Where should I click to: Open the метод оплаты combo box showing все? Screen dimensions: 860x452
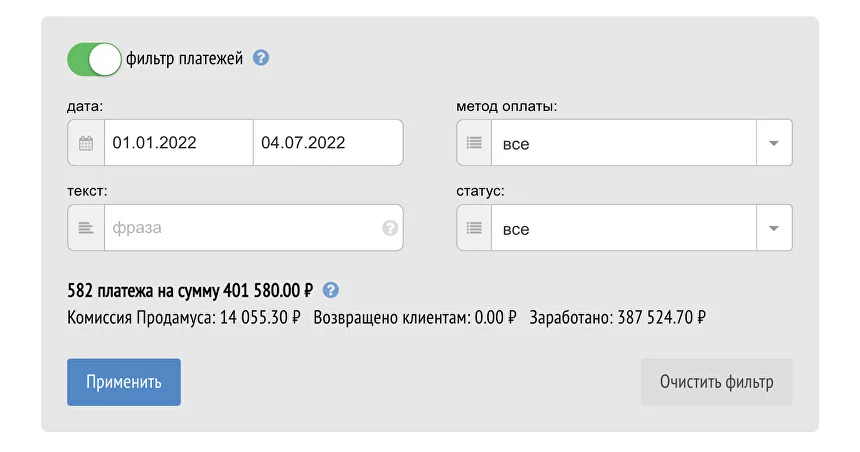(x=624, y=143)
